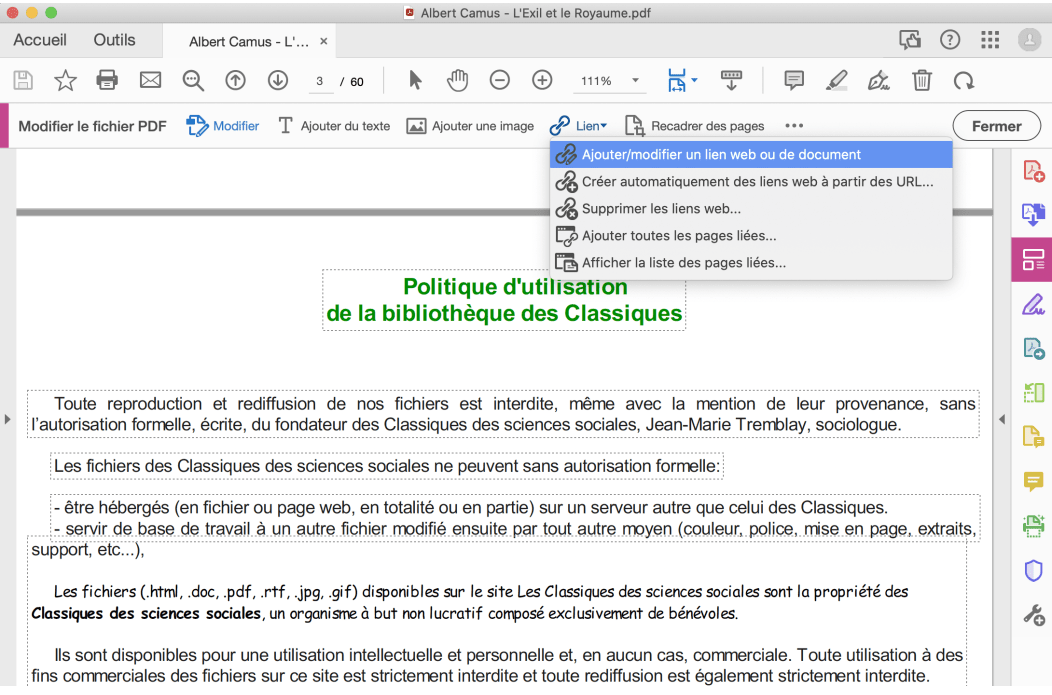Send the file by email using the envelope icon
Viewport: 1052px width, 695px height.
(x=150, y=81)
